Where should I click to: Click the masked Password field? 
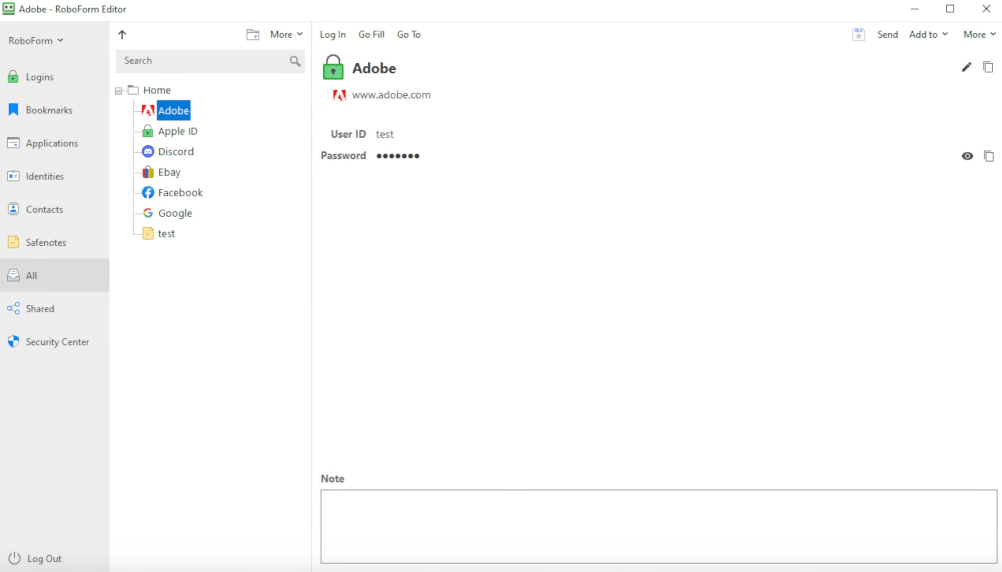click(x=397, y=156)
